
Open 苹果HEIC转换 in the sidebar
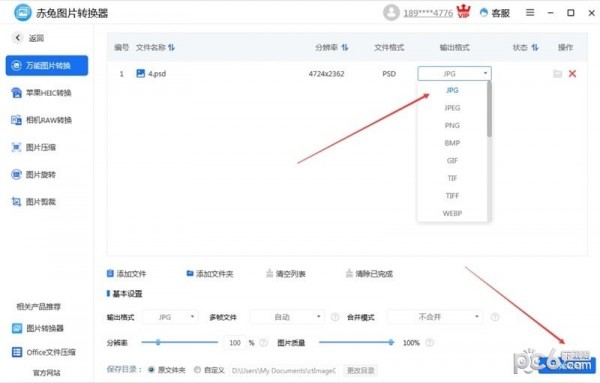click(41, 93)
